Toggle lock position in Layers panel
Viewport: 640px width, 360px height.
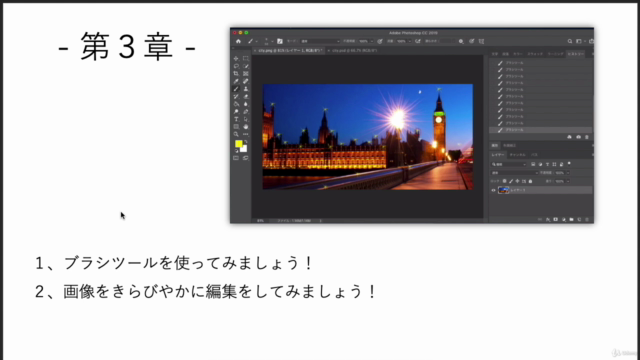(x=517, y=181)
